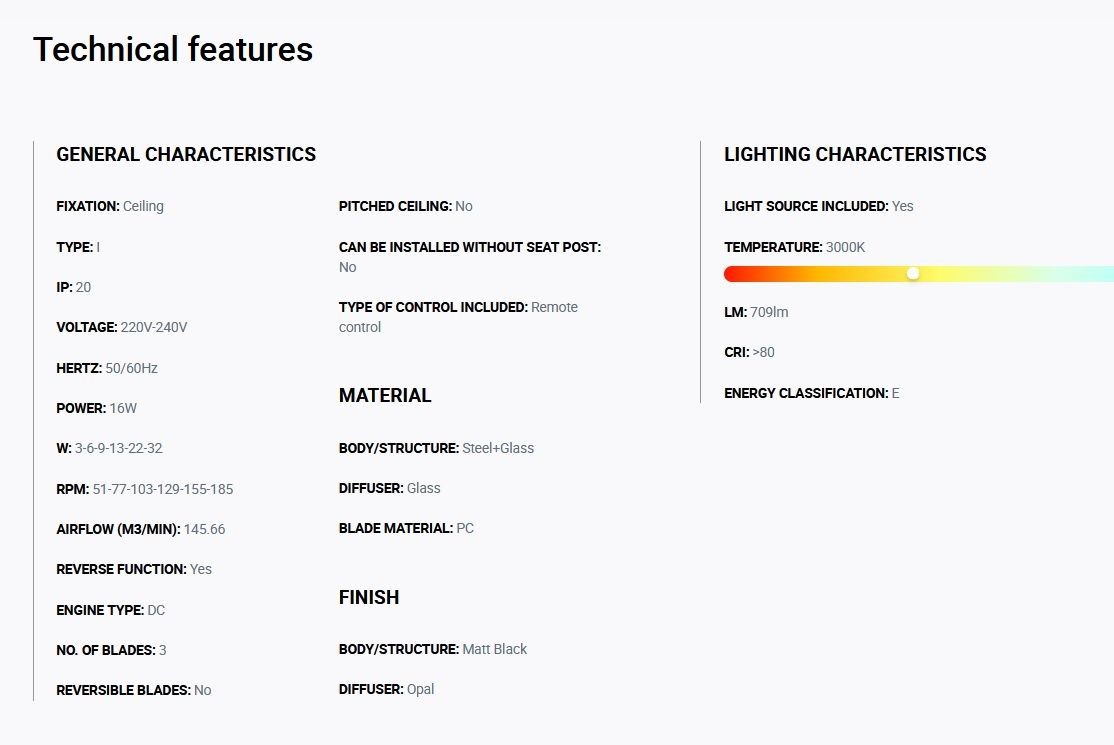Click the VOLTAGE 220V-240V value

coord(154,327)
